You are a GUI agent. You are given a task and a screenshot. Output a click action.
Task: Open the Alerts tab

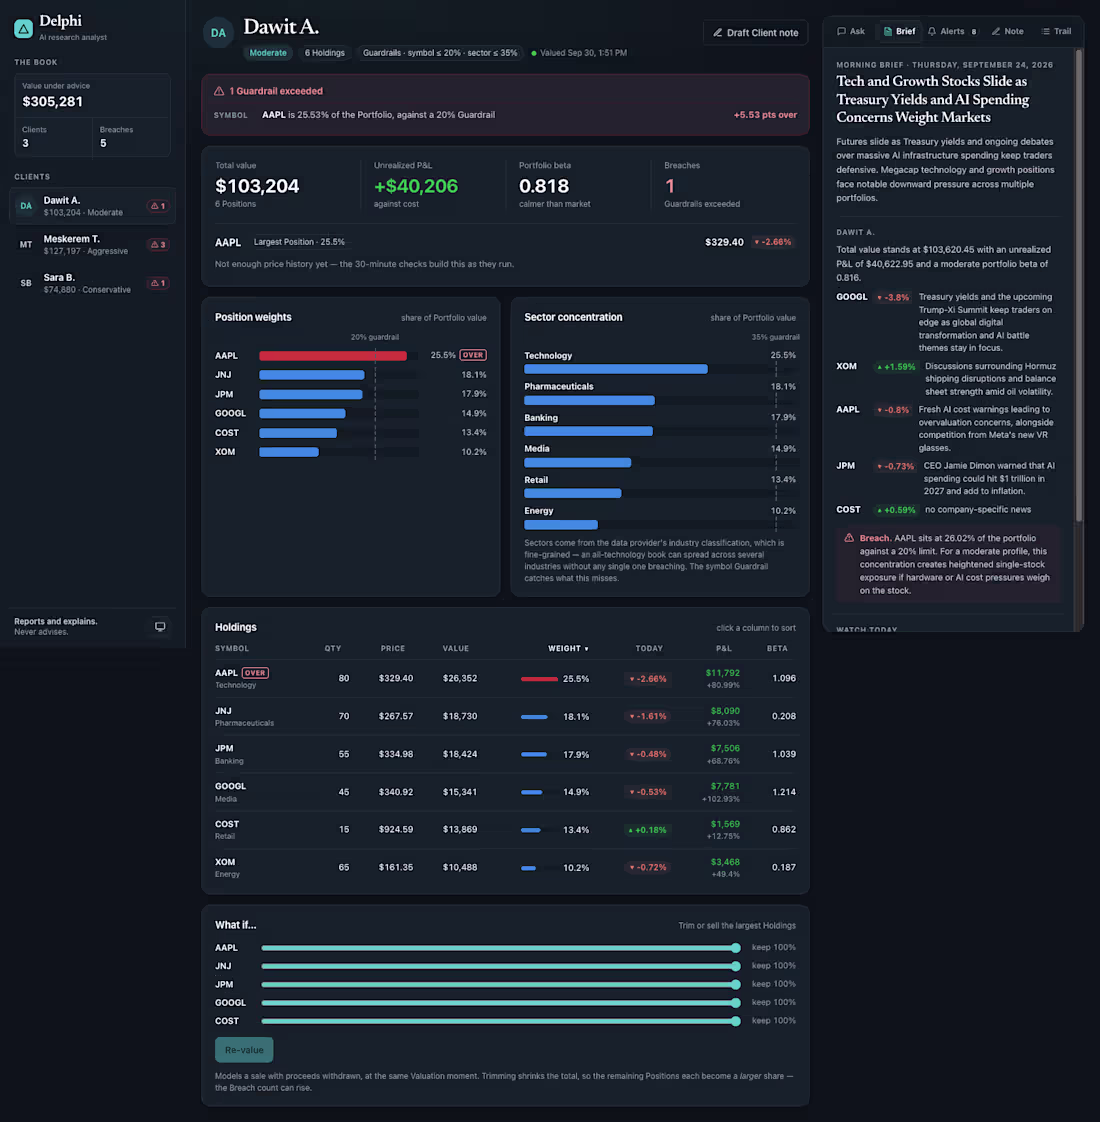click(953, 31)
